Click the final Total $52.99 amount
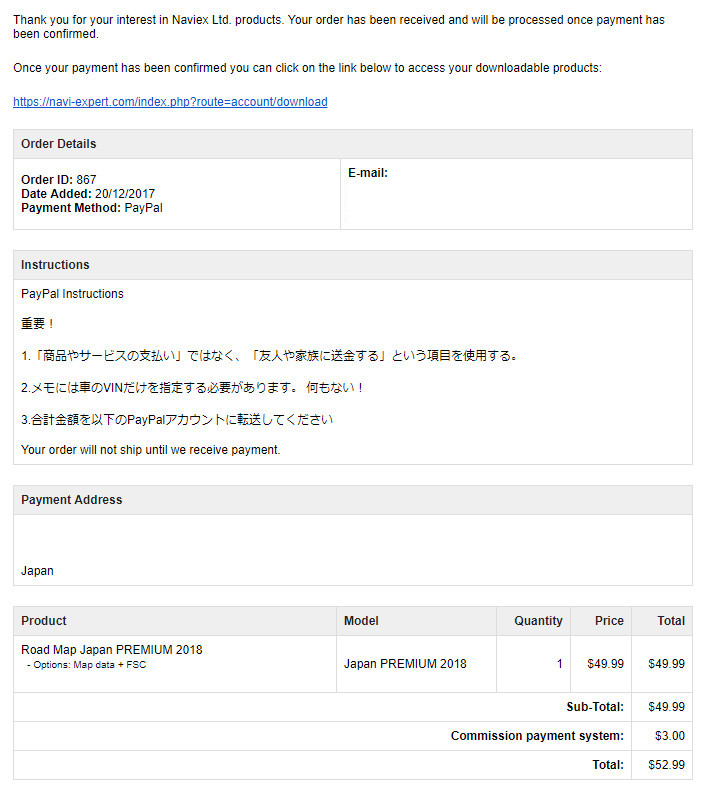The width and height of the screenshot is (705, 789). point(666,765)
